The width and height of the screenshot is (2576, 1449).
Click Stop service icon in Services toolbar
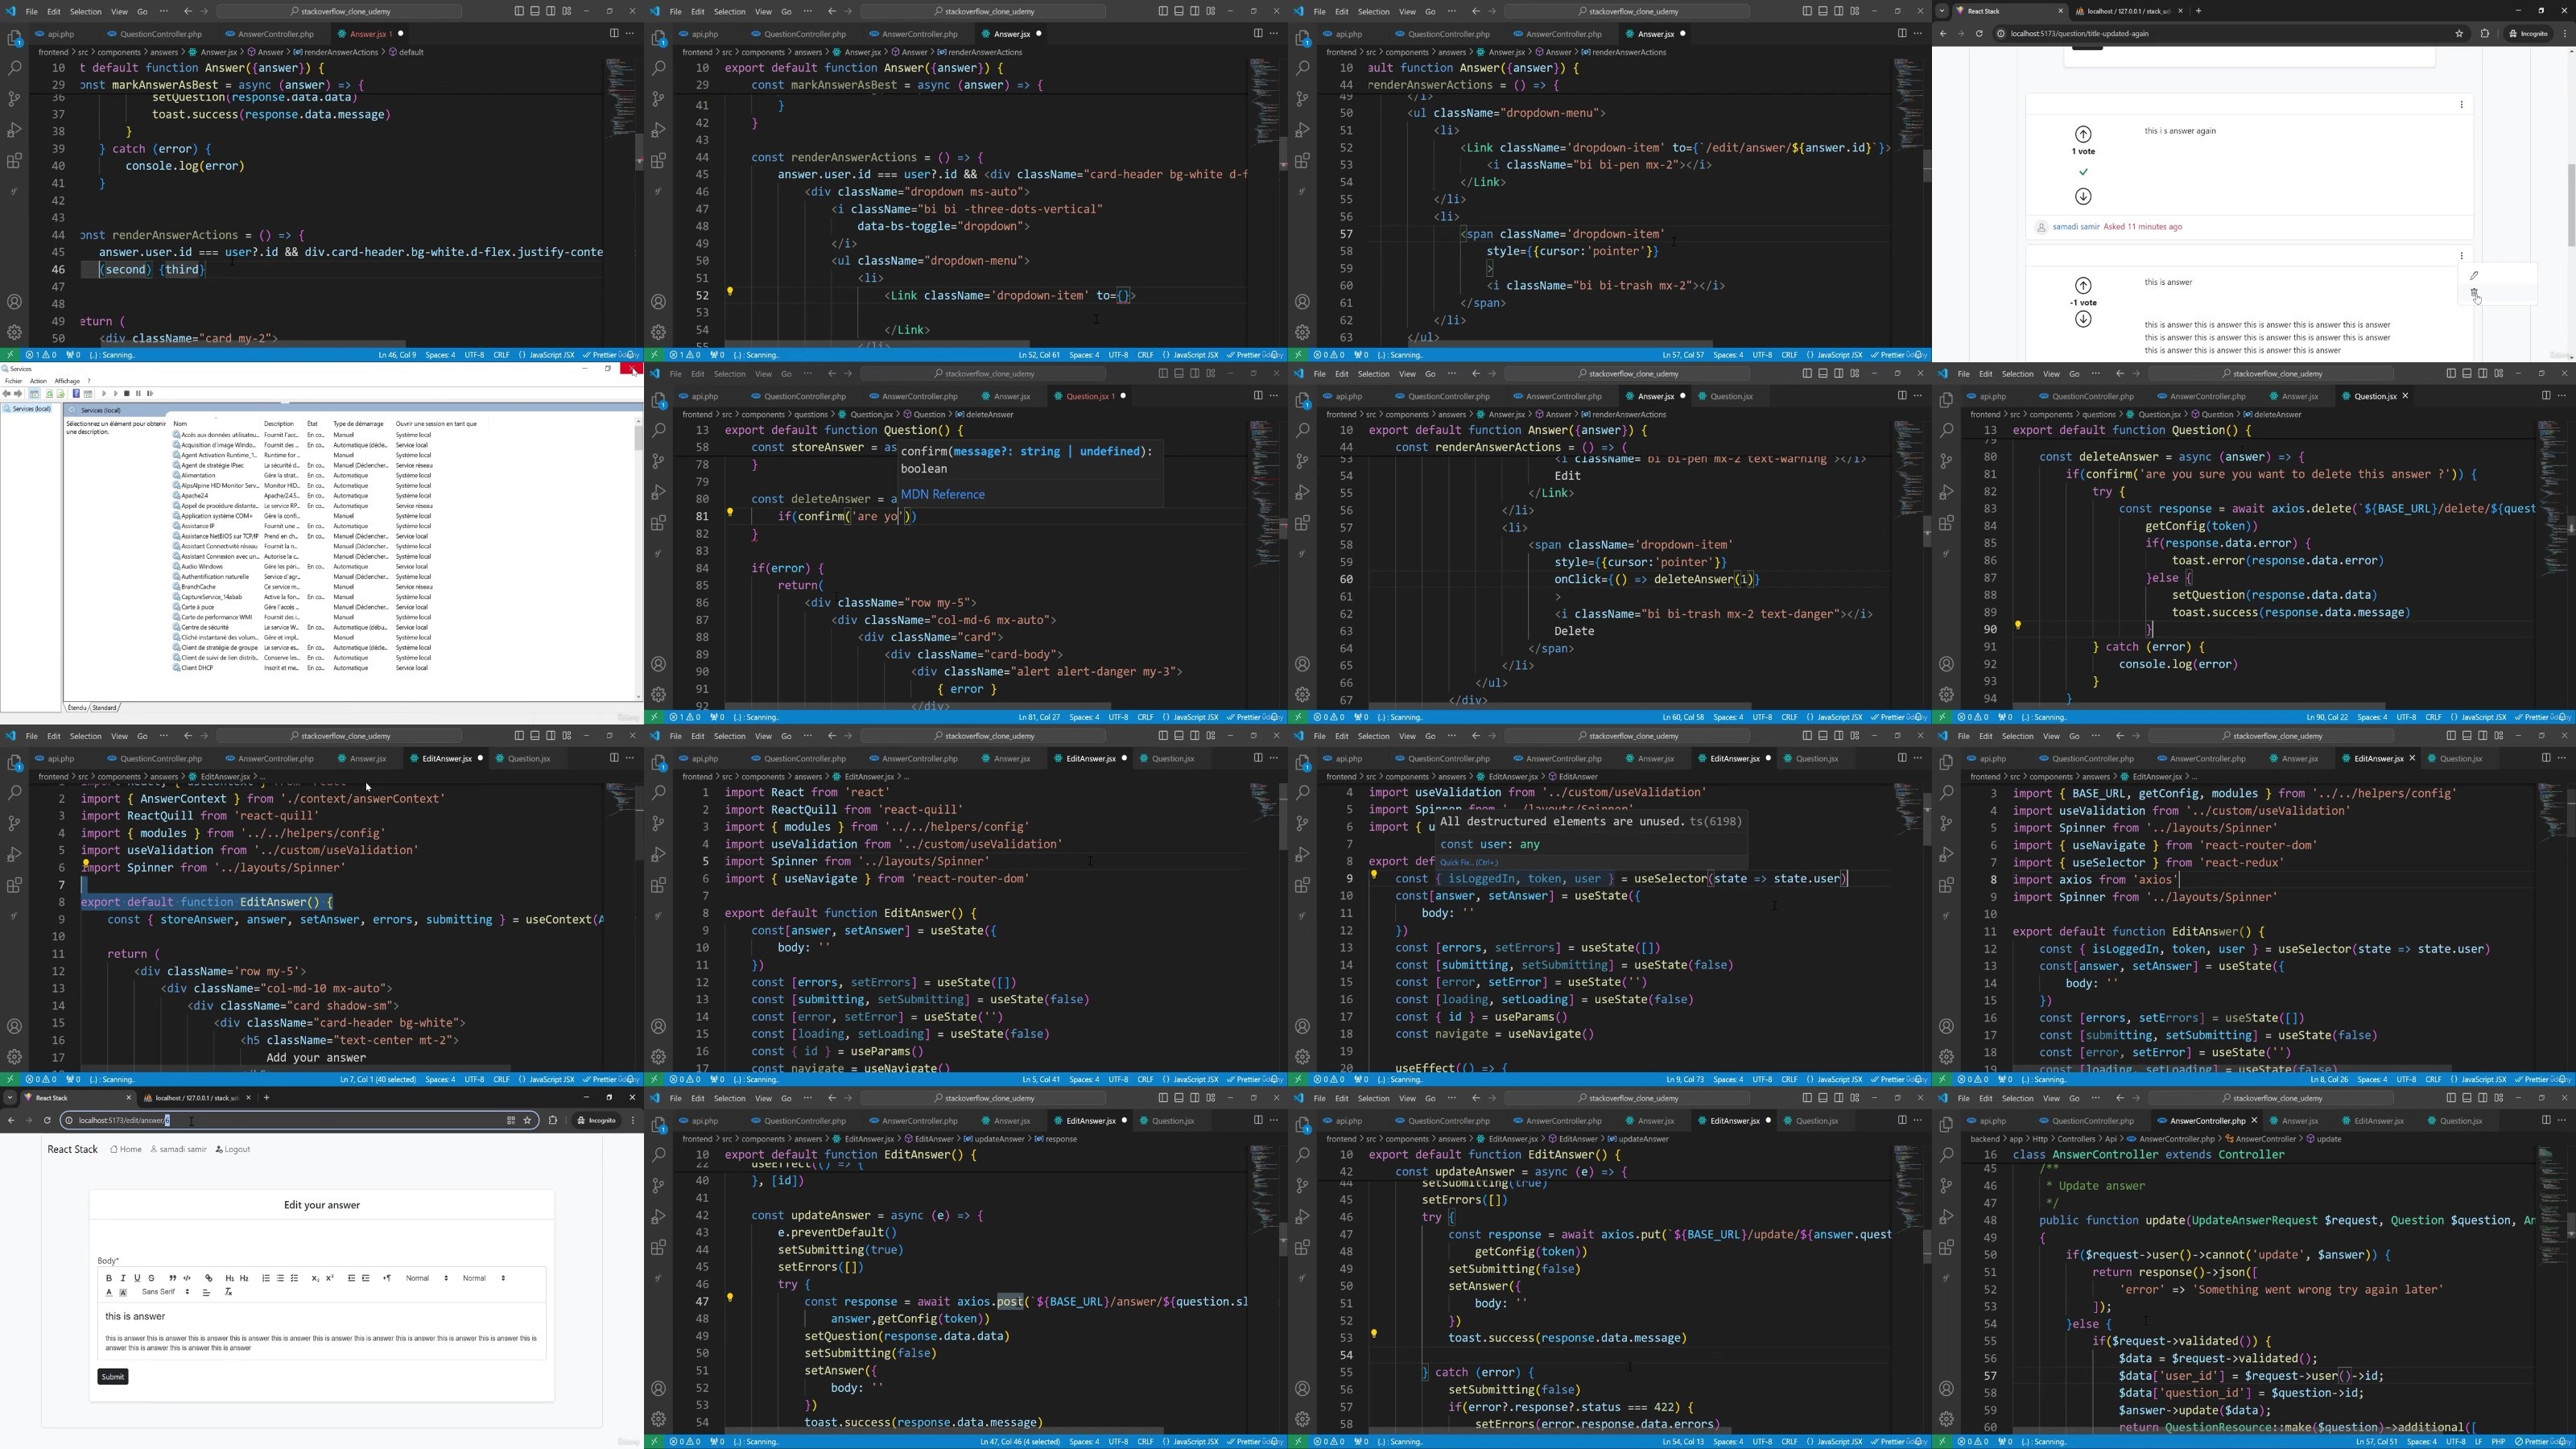pyautogui.click(x=127, y=394)
